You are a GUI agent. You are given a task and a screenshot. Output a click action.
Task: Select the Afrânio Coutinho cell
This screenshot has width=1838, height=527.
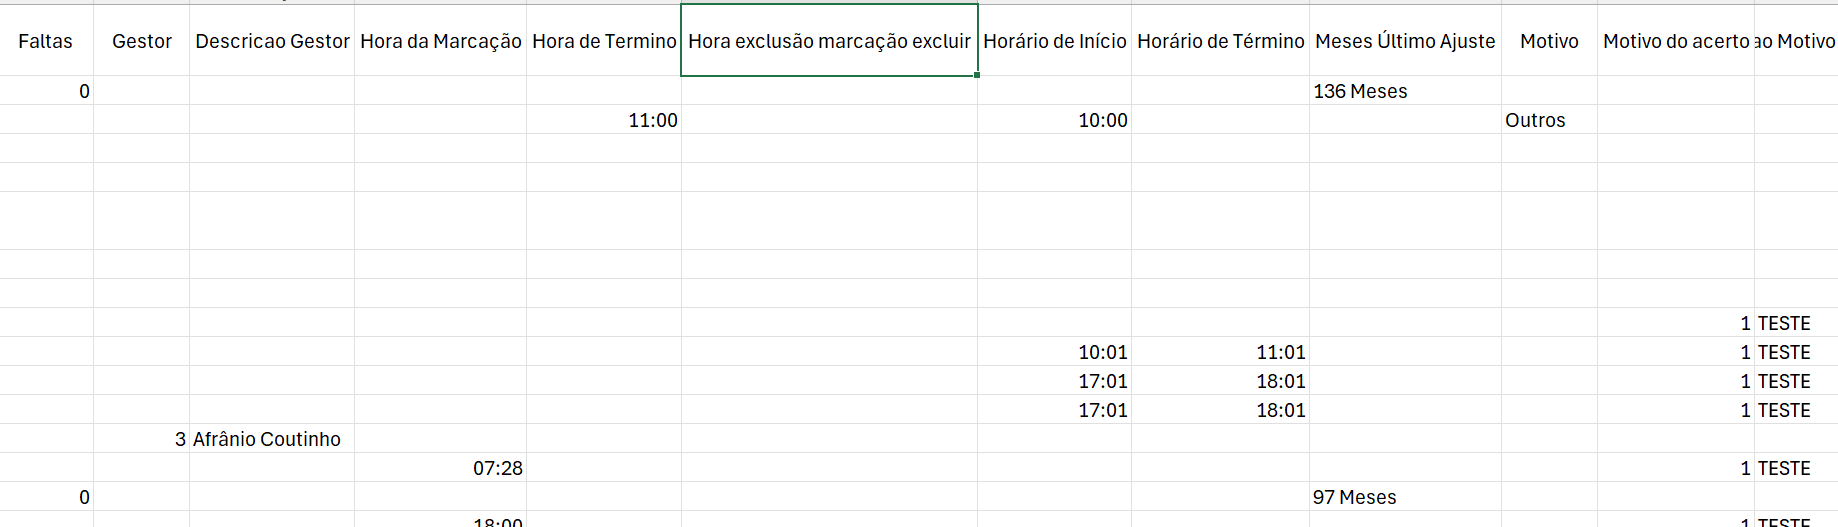pos(271,439)
